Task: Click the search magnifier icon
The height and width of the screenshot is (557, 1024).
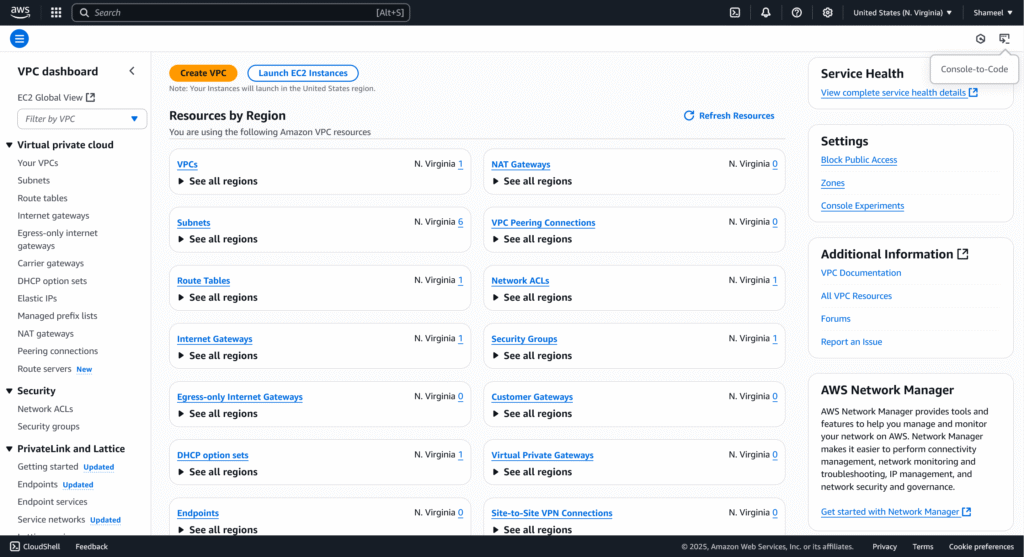Action: point(84,12)
